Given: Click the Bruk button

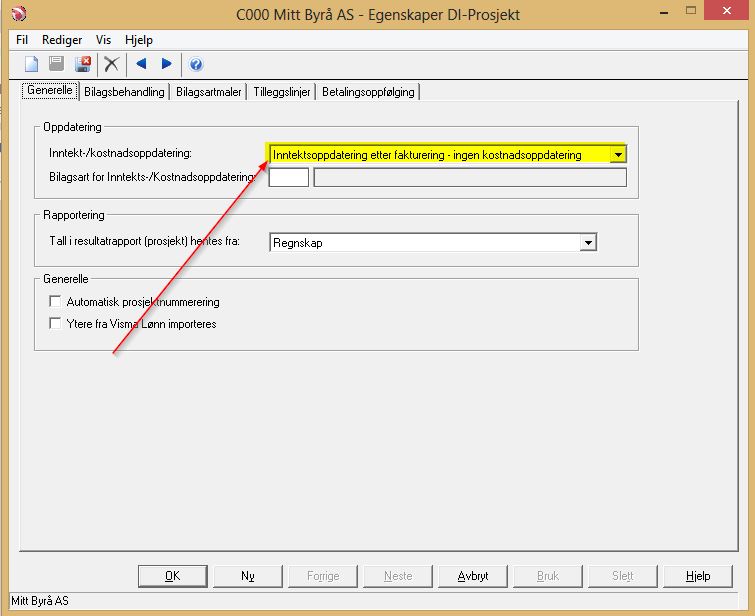Looking at the screenshot, I should tap(547, 576).
